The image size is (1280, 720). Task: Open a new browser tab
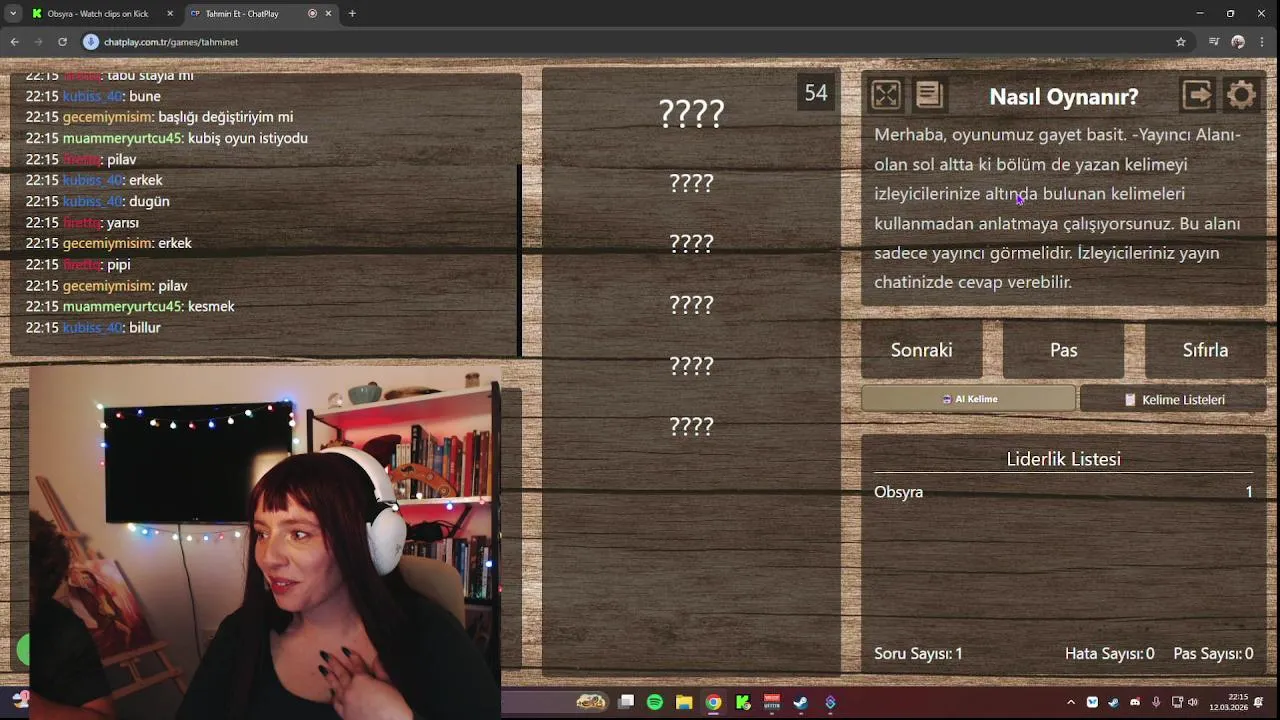point(352,14)
